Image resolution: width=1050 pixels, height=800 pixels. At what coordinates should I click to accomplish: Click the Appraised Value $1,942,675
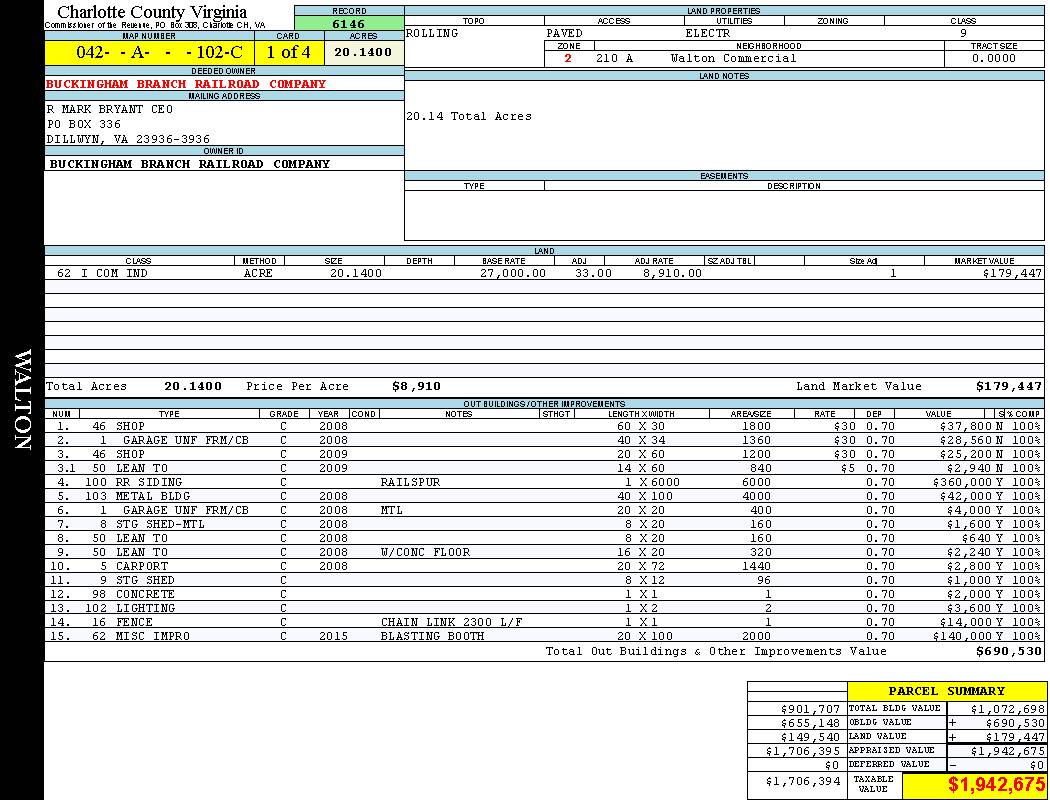pyautogui.click(x=1007, y=751)
